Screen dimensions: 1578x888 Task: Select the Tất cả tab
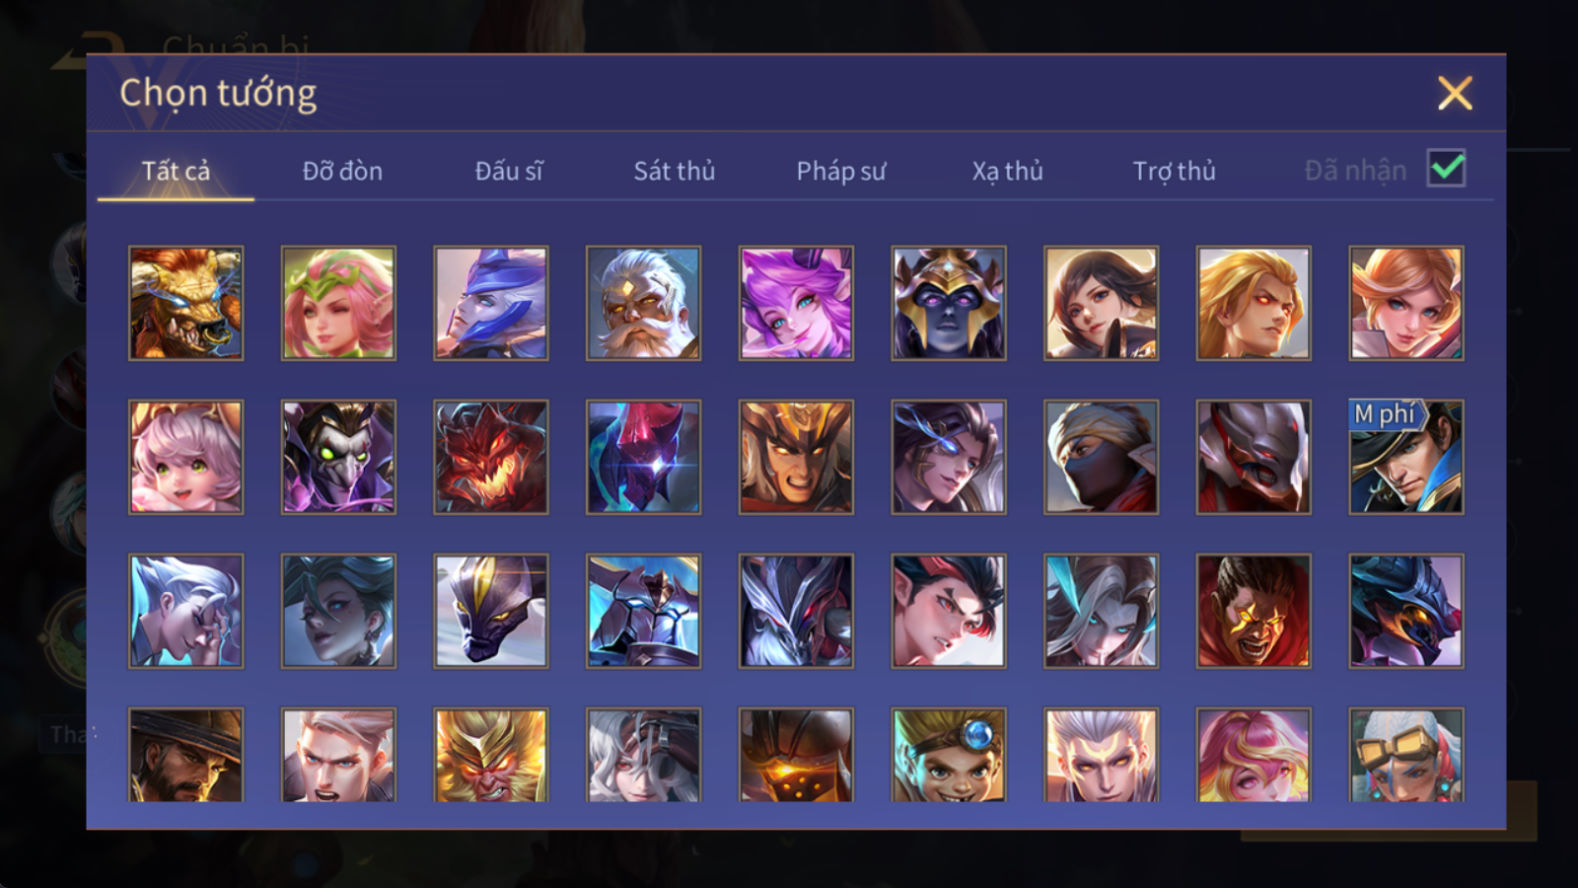176,171
